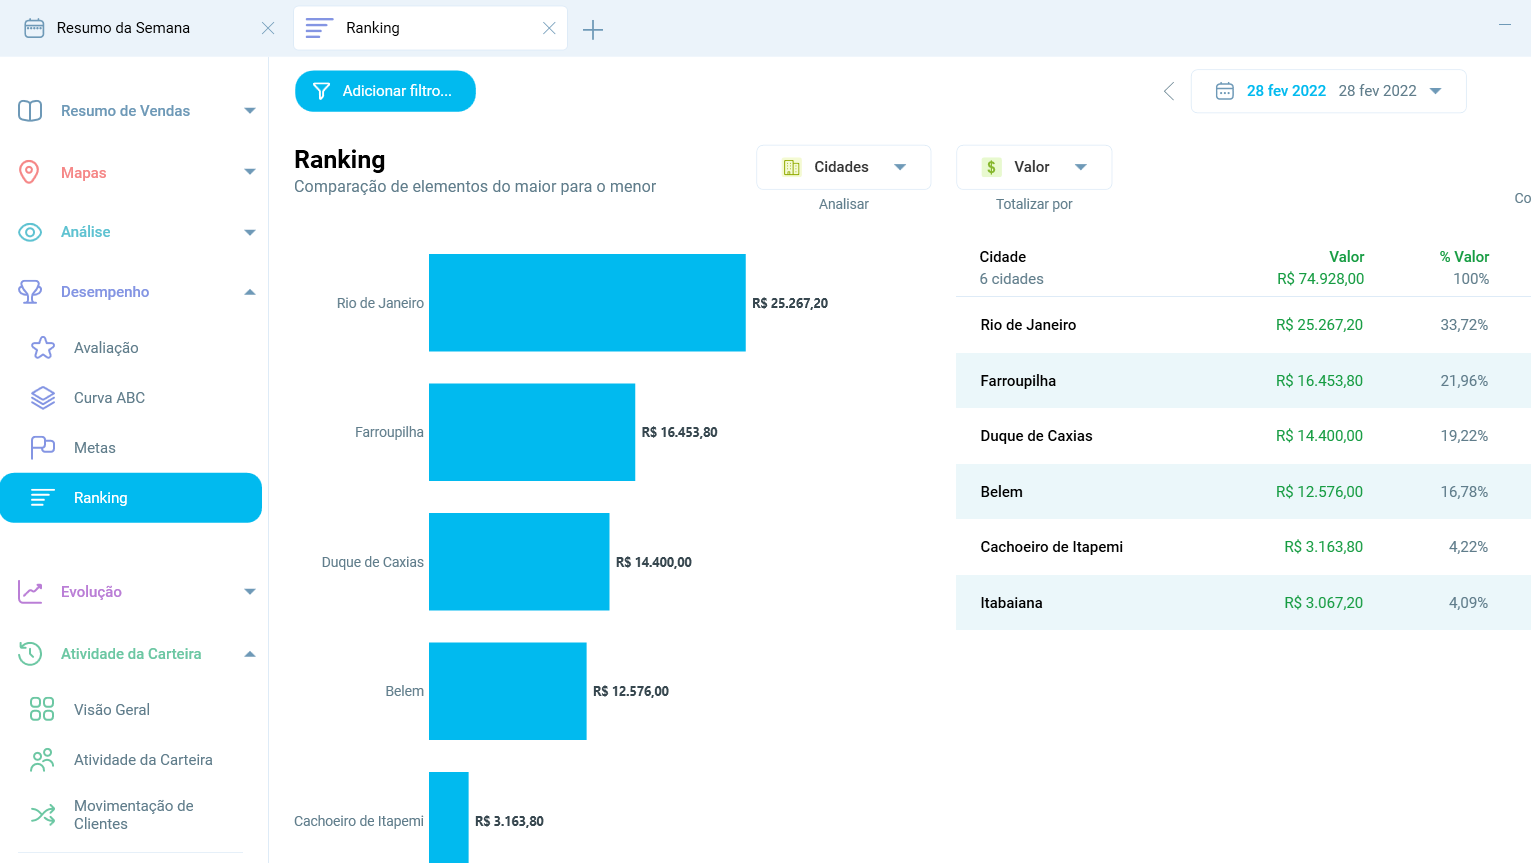
Task: Click the shuffle icon for Movimentação de Clientes
Action: tap(43, 815)
